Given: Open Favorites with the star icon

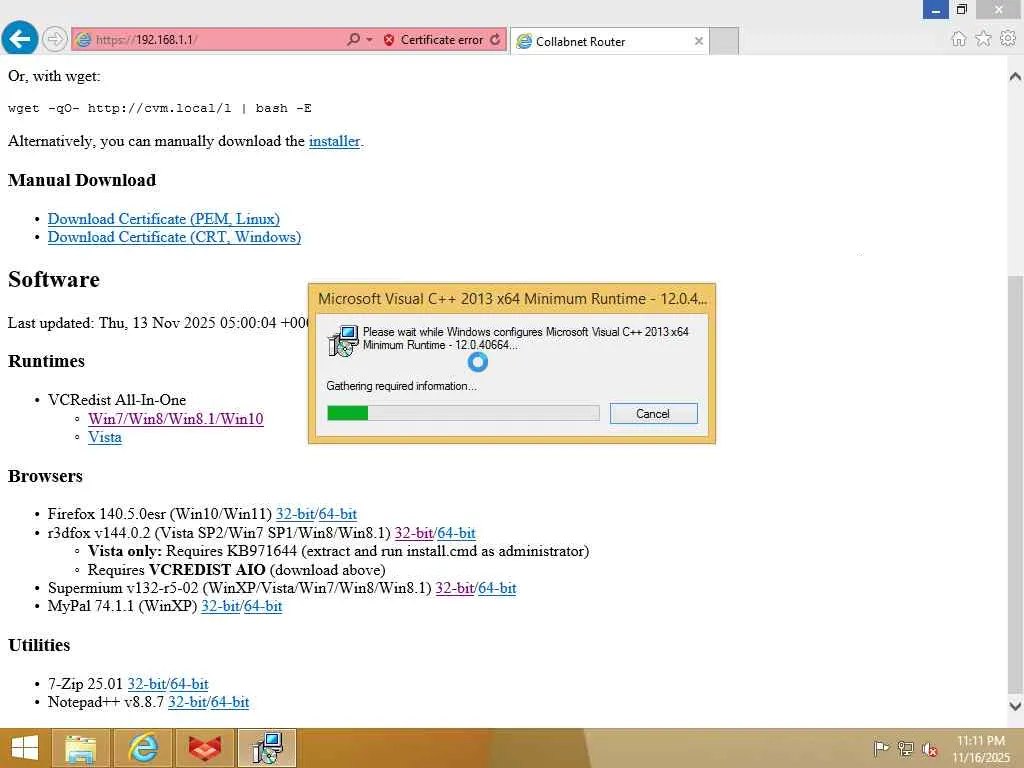Looking at the screenshot, I should [x=983, y=39].
